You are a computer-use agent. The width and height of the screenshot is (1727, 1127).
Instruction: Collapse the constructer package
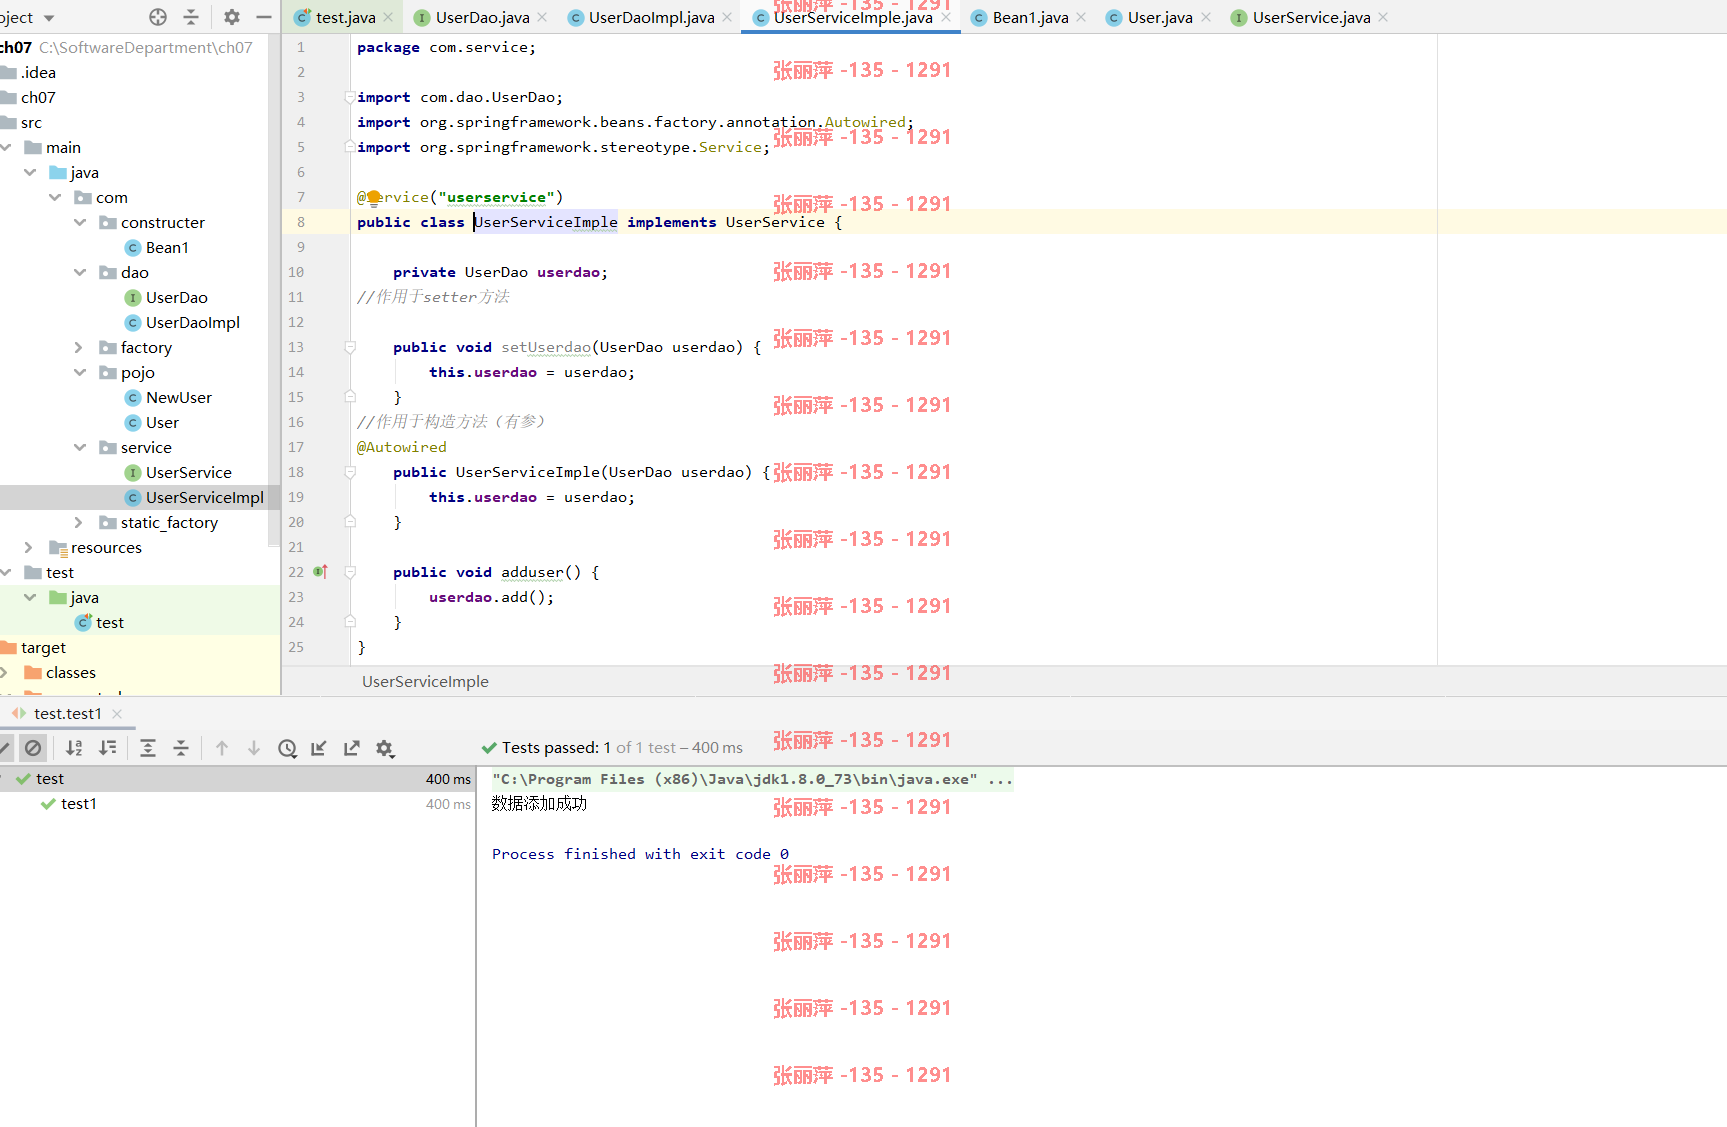coord(80,222)
